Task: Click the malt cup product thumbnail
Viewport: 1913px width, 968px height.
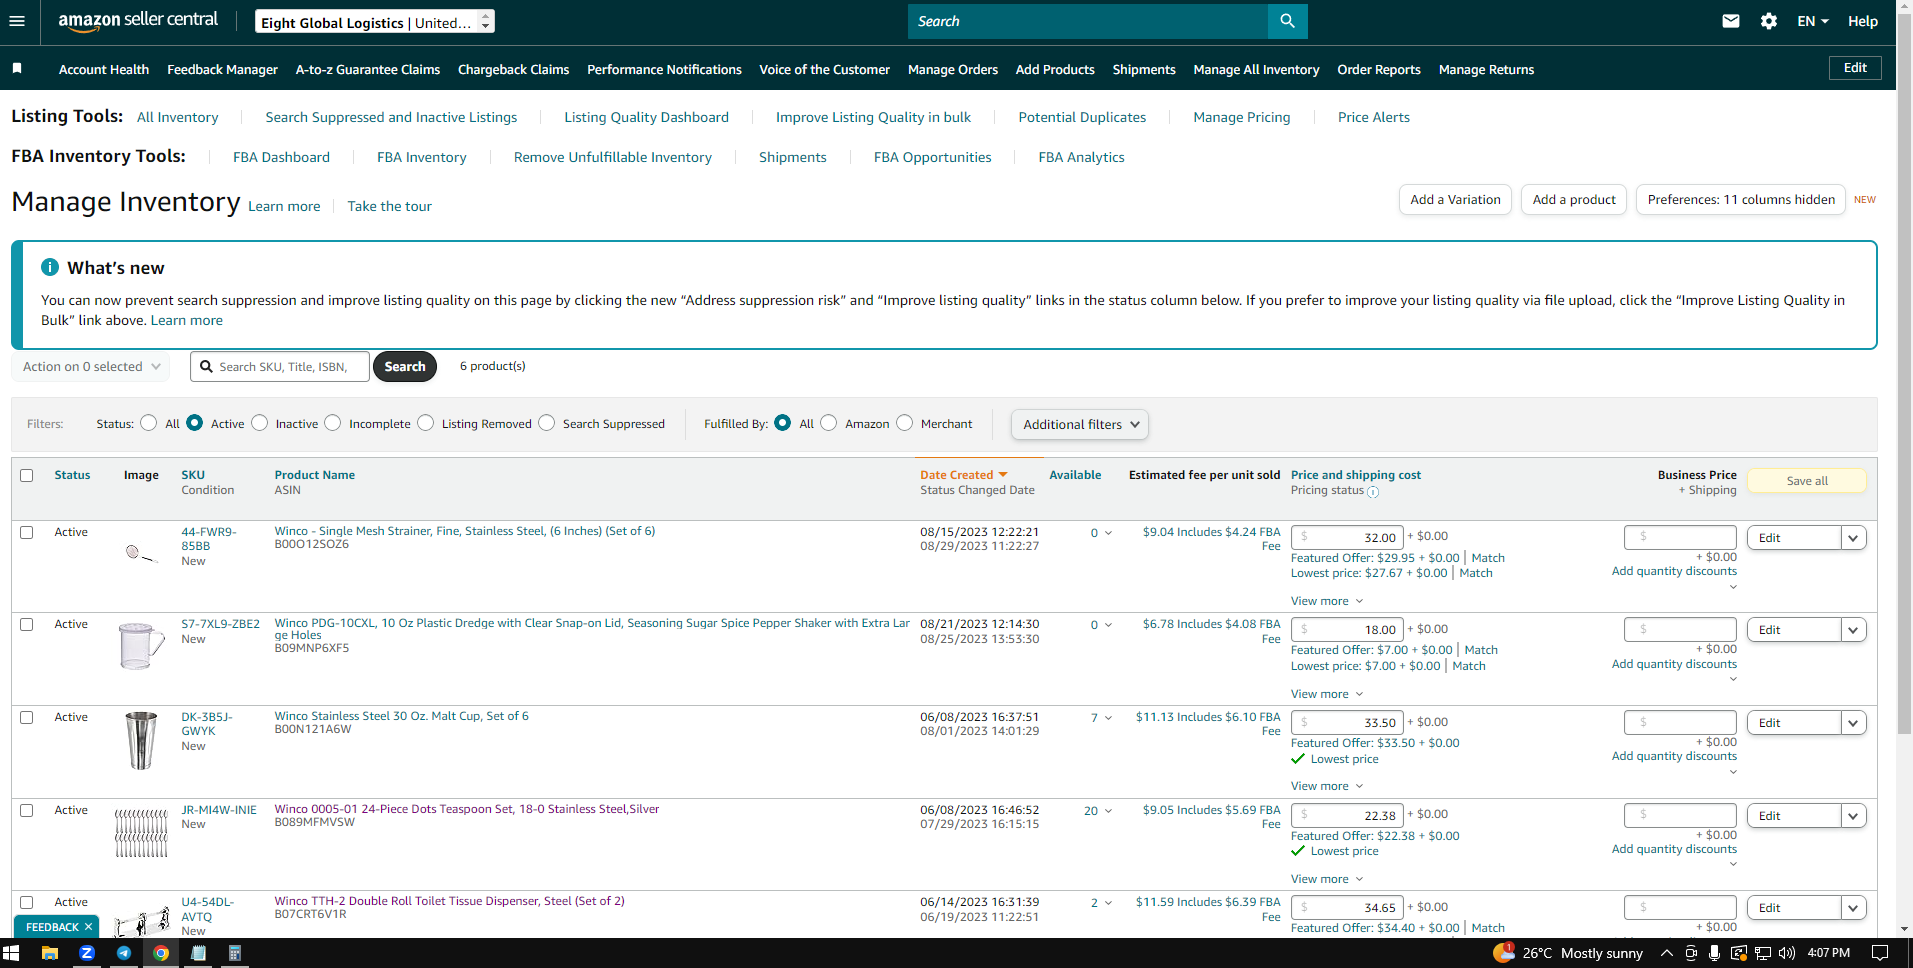Action: pyautogui.click(x=141, y=740)
